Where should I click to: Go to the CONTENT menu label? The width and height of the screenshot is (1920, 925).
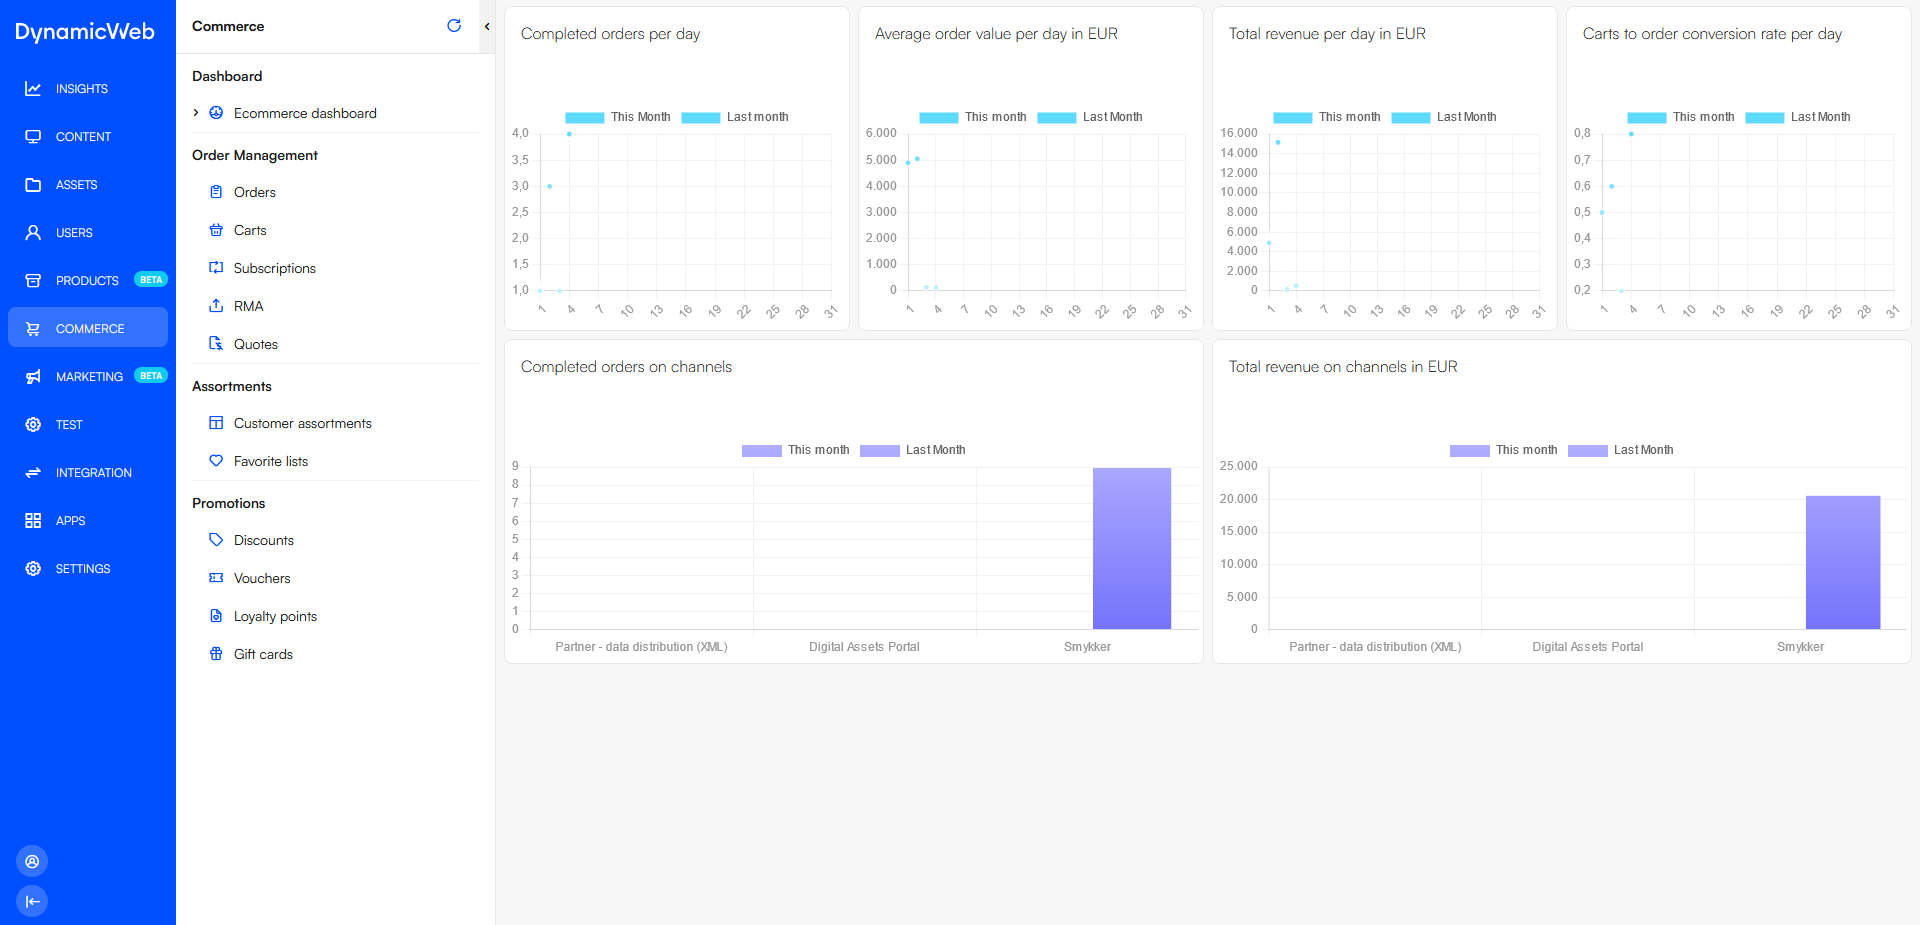pos(83,137)
